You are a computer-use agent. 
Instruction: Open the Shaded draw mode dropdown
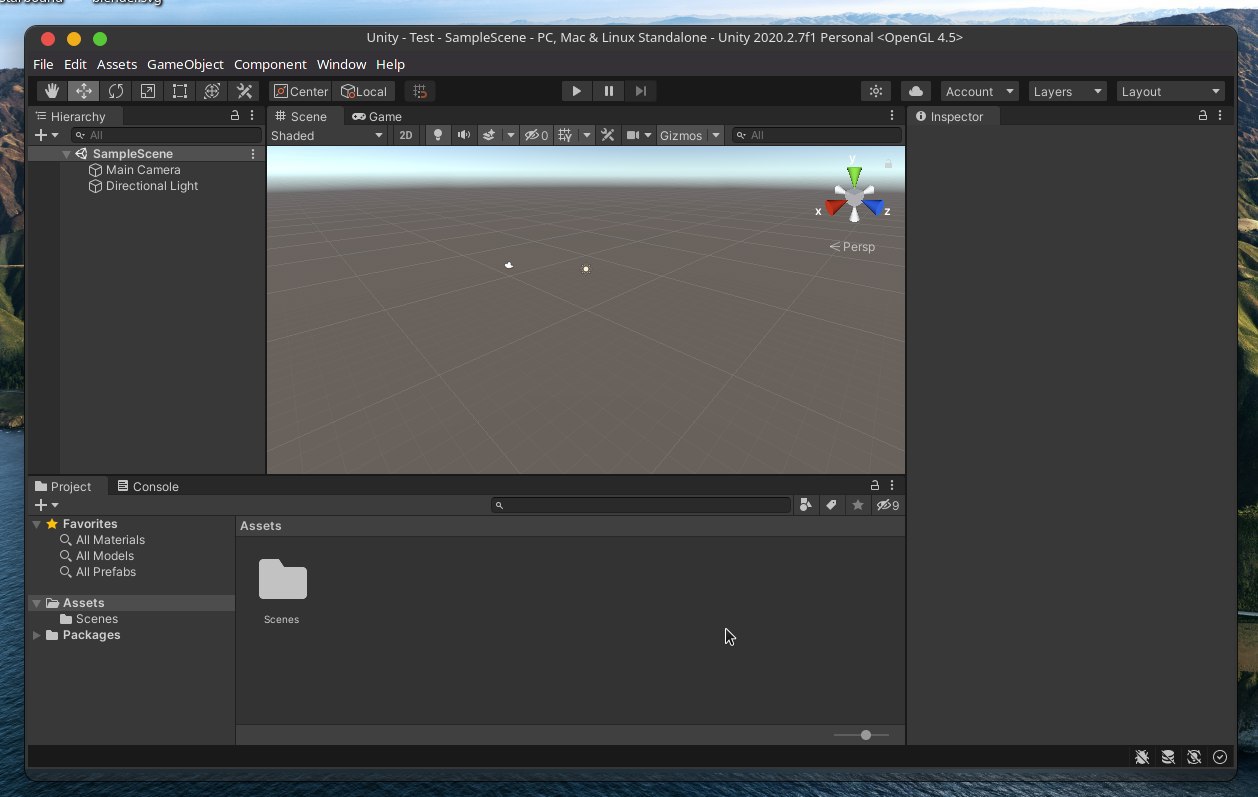(327, 135)
